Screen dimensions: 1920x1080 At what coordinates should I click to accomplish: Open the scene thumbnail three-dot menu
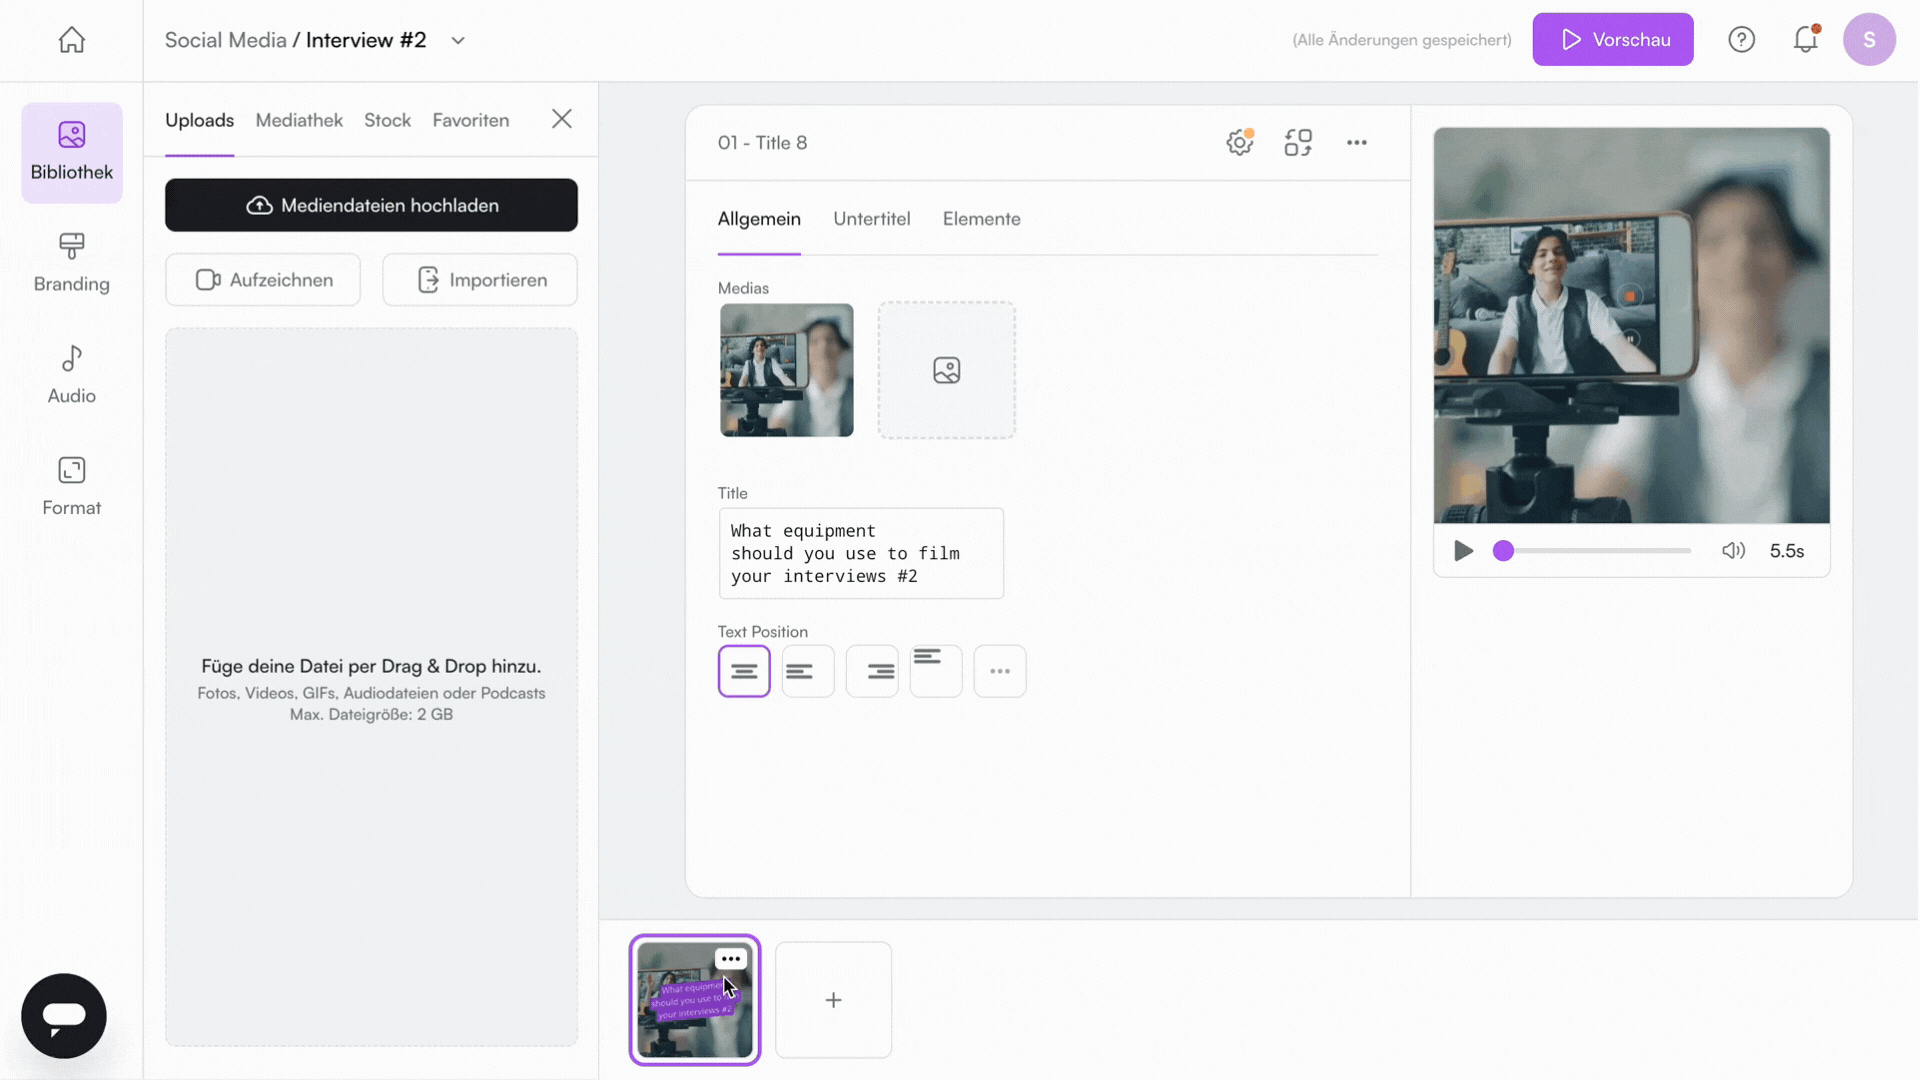pyautogui.click(x=731, y=959)
